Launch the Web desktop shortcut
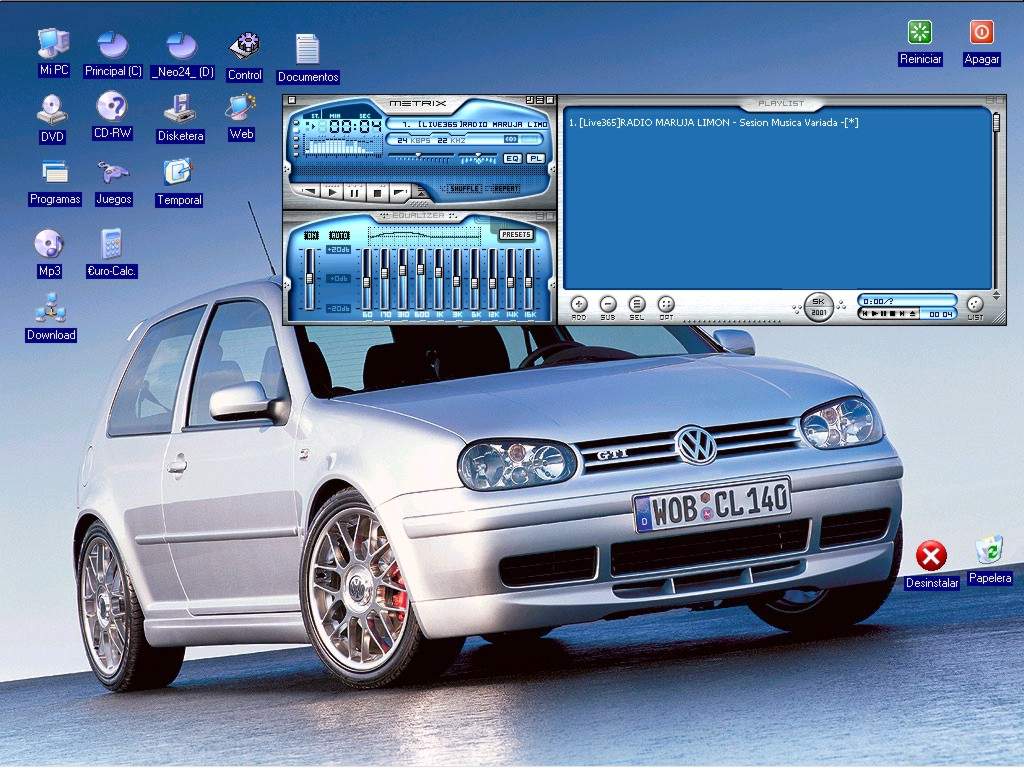Image resolution: width=1024 pixels, height=768 pixels. click(241, 116)
